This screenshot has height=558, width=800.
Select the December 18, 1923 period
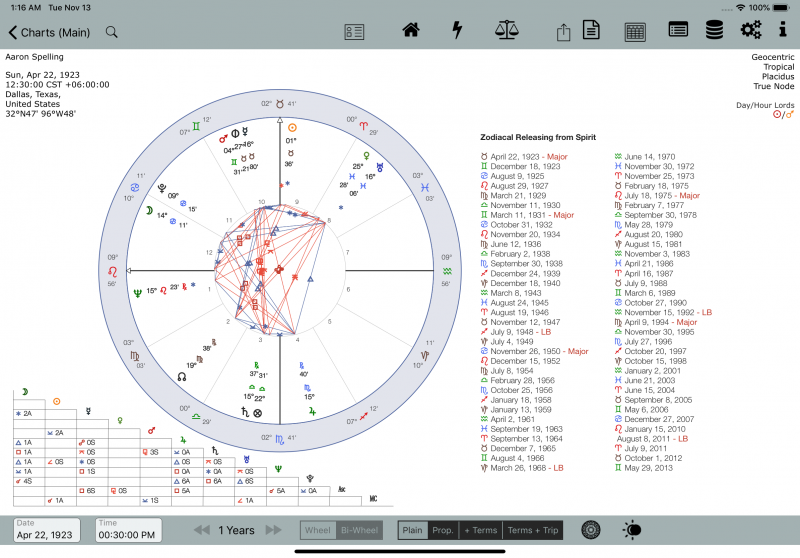tap(520, 166)
